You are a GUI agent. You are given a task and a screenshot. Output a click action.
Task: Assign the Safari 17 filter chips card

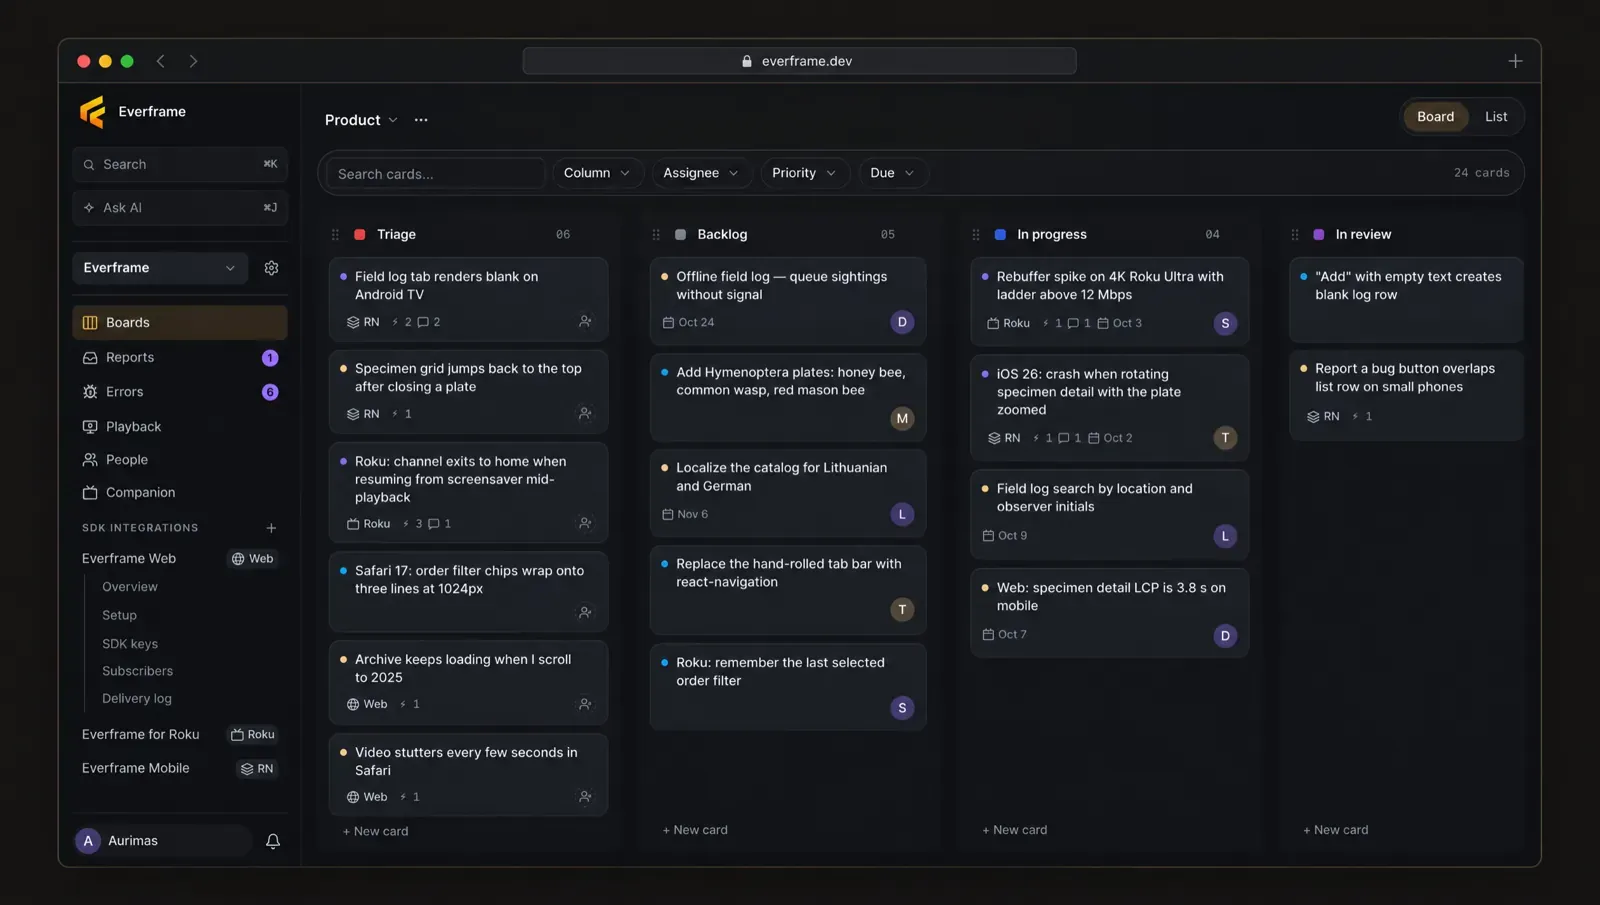pyautogui.click(x=585, y=612)
